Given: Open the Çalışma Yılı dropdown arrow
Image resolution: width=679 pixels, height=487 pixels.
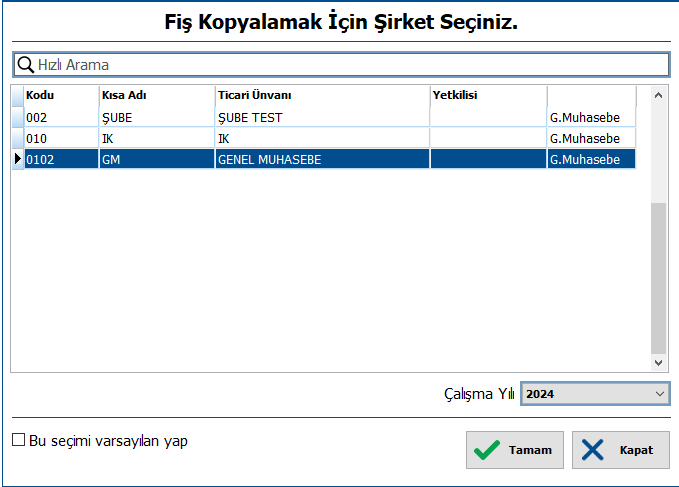Looking at the screenshot, I should (x=660, y=394).
